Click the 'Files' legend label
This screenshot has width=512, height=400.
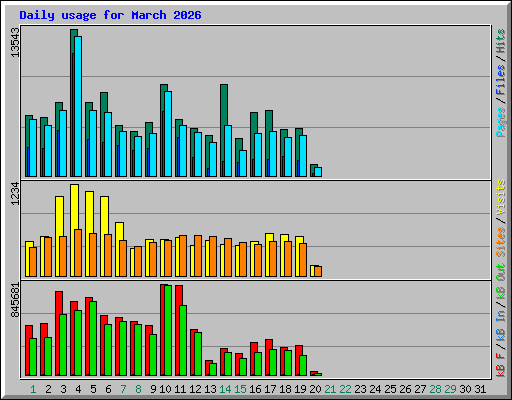[501, 80]
